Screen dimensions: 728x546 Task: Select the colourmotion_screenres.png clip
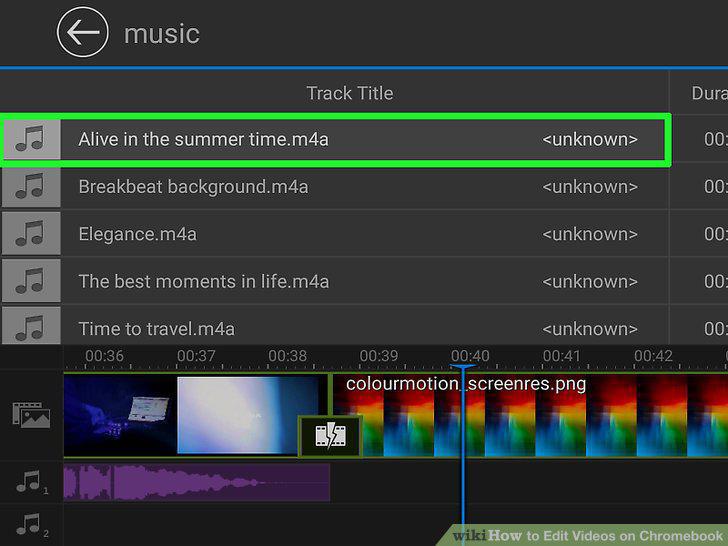[529, 415]
